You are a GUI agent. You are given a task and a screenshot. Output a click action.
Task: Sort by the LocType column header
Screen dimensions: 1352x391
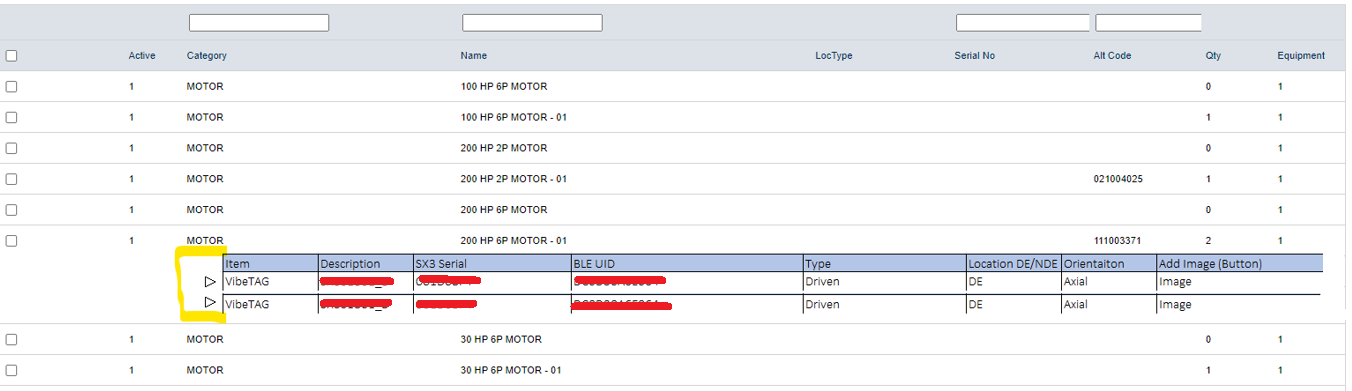(834, 56)
